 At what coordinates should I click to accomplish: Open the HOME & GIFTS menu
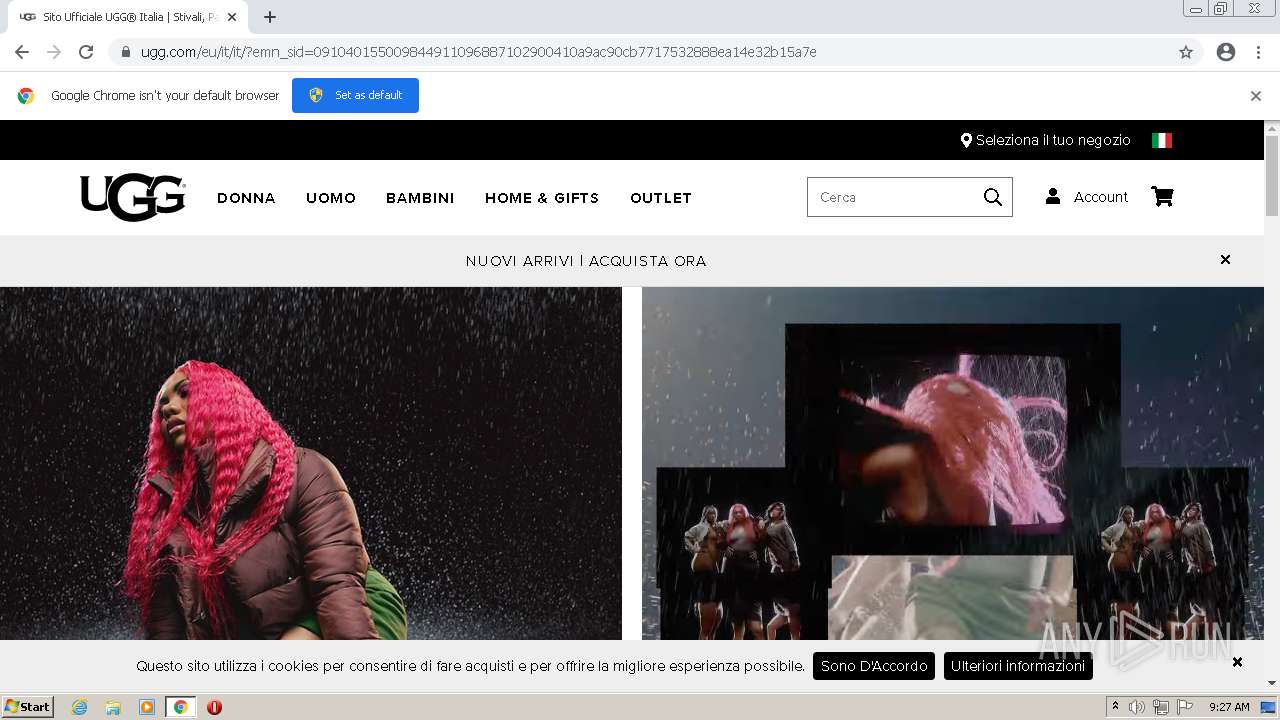[x=542, y=198]
